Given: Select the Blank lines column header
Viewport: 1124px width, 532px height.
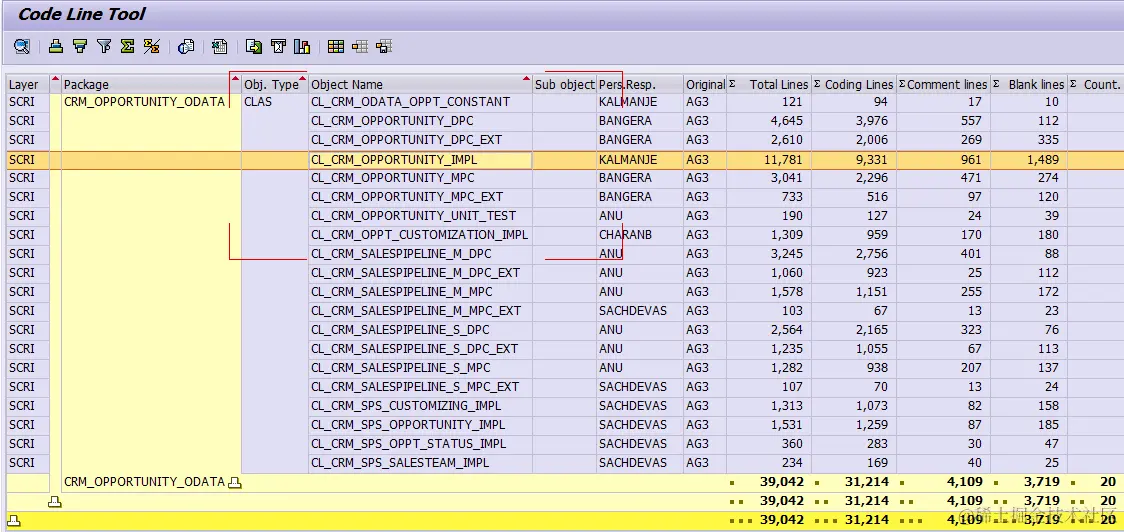Looking at the screenshot, I should (x=1029, y=84).
